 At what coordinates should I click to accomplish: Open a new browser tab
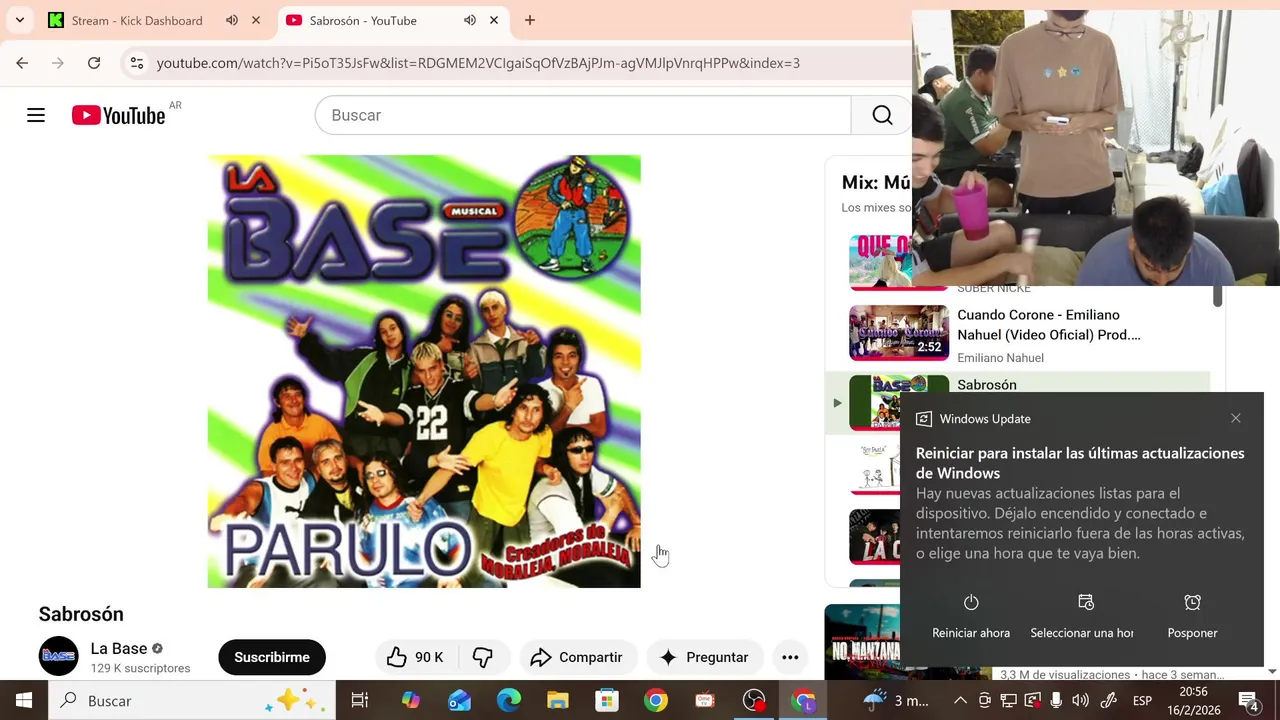pos(530,20)
